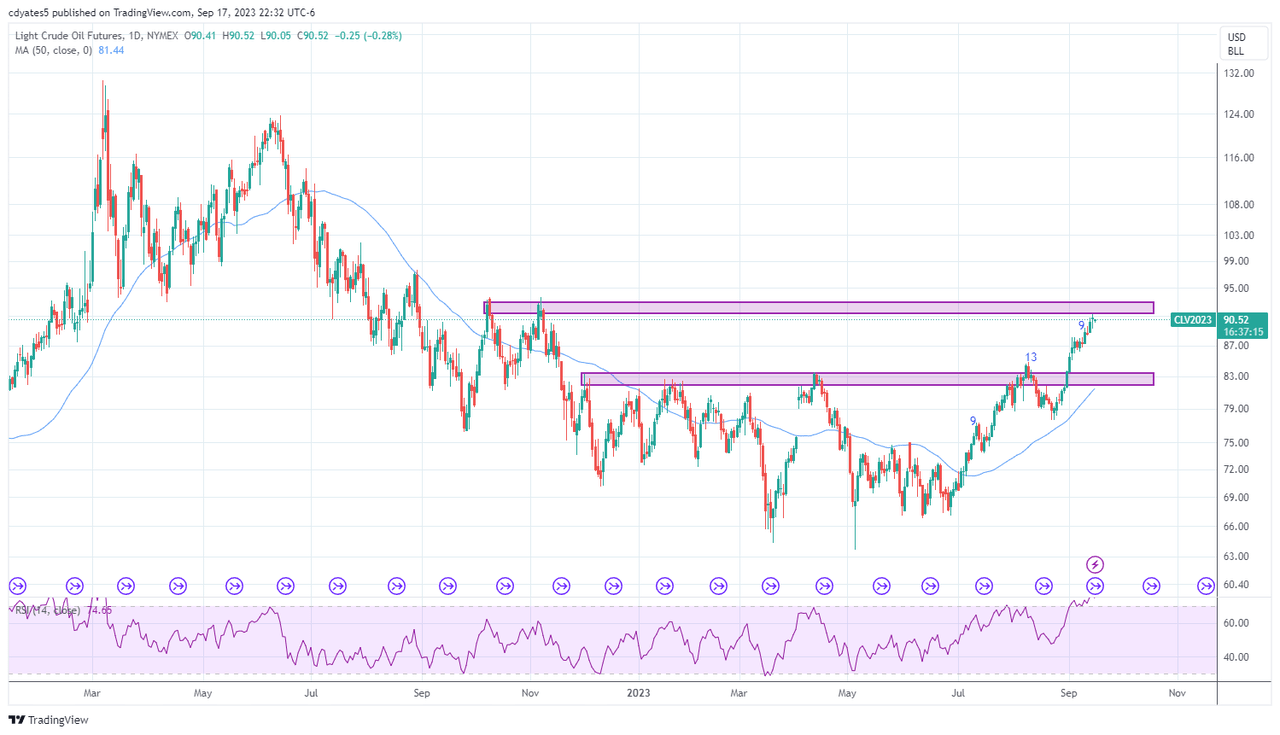Screen dimensions: 1280x735
Task: Select the lower purple support zone near 83.00
Action: pyautogui.click(x=867, y=379)
